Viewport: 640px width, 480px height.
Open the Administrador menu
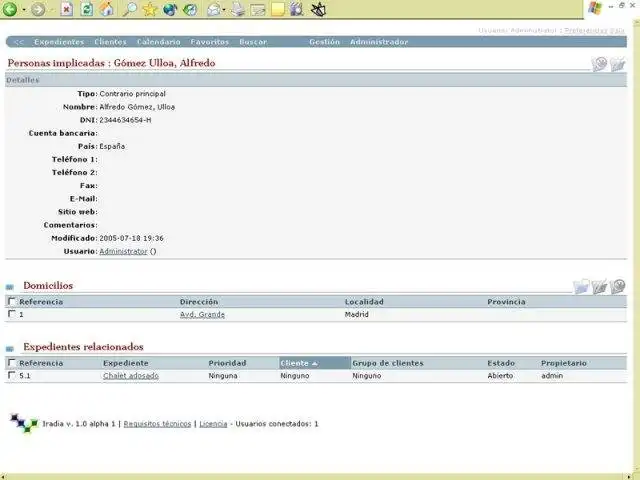[x=379, y=42]
